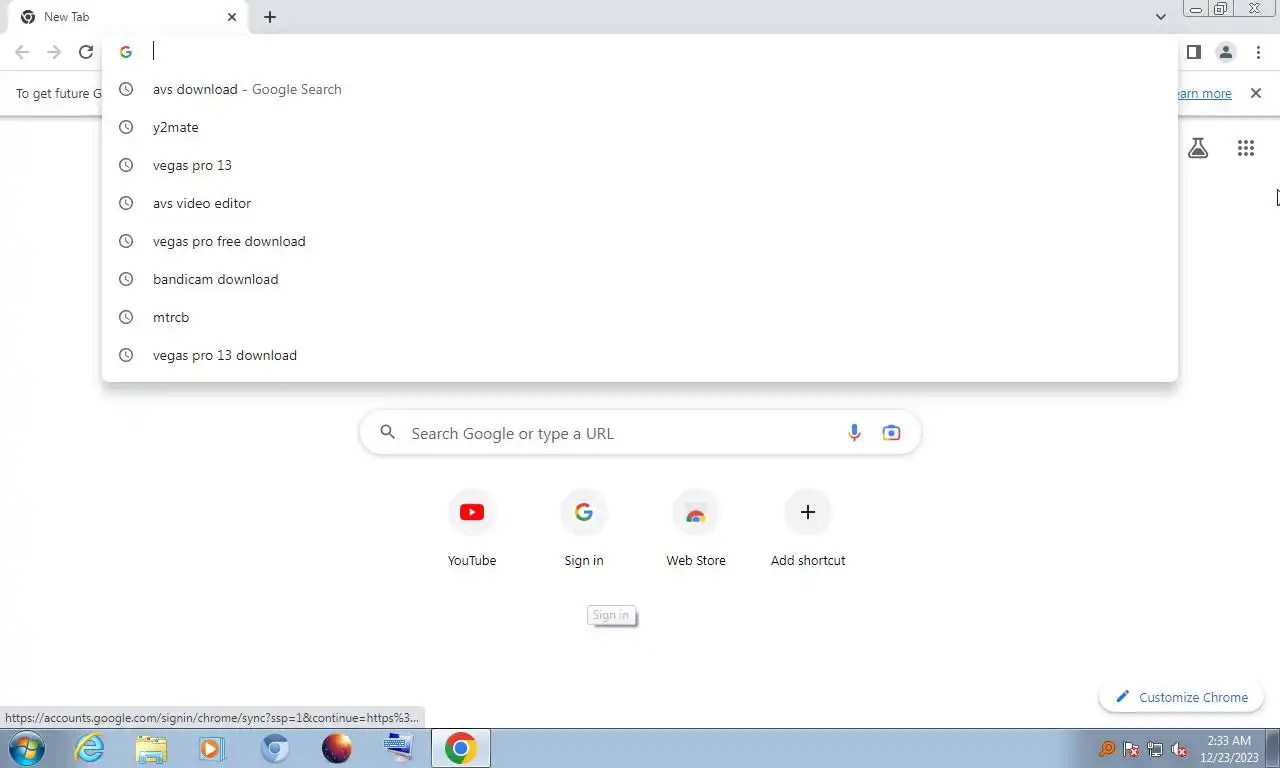The image size is (1280, 768).
Task: Toggle the side panel icon
Action: click(x=1193, y=52)
